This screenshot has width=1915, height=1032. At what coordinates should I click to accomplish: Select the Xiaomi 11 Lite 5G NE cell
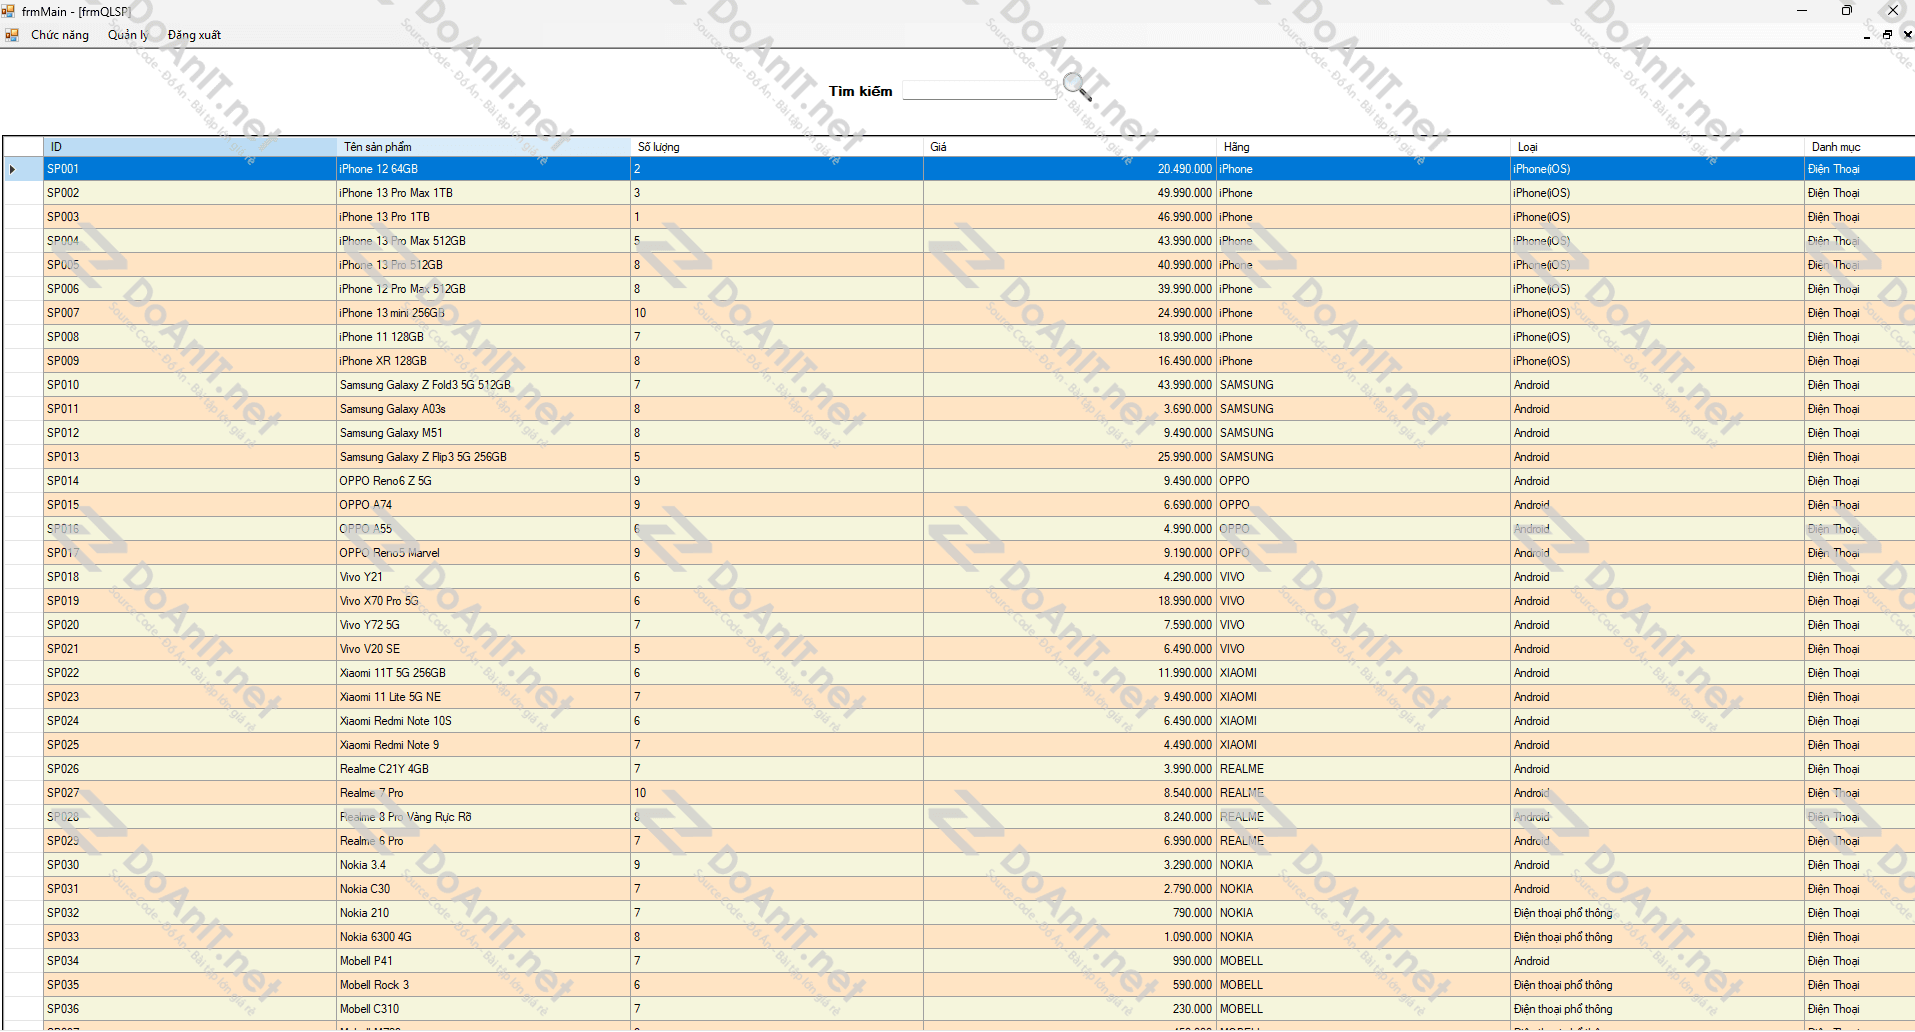[484, 697]
